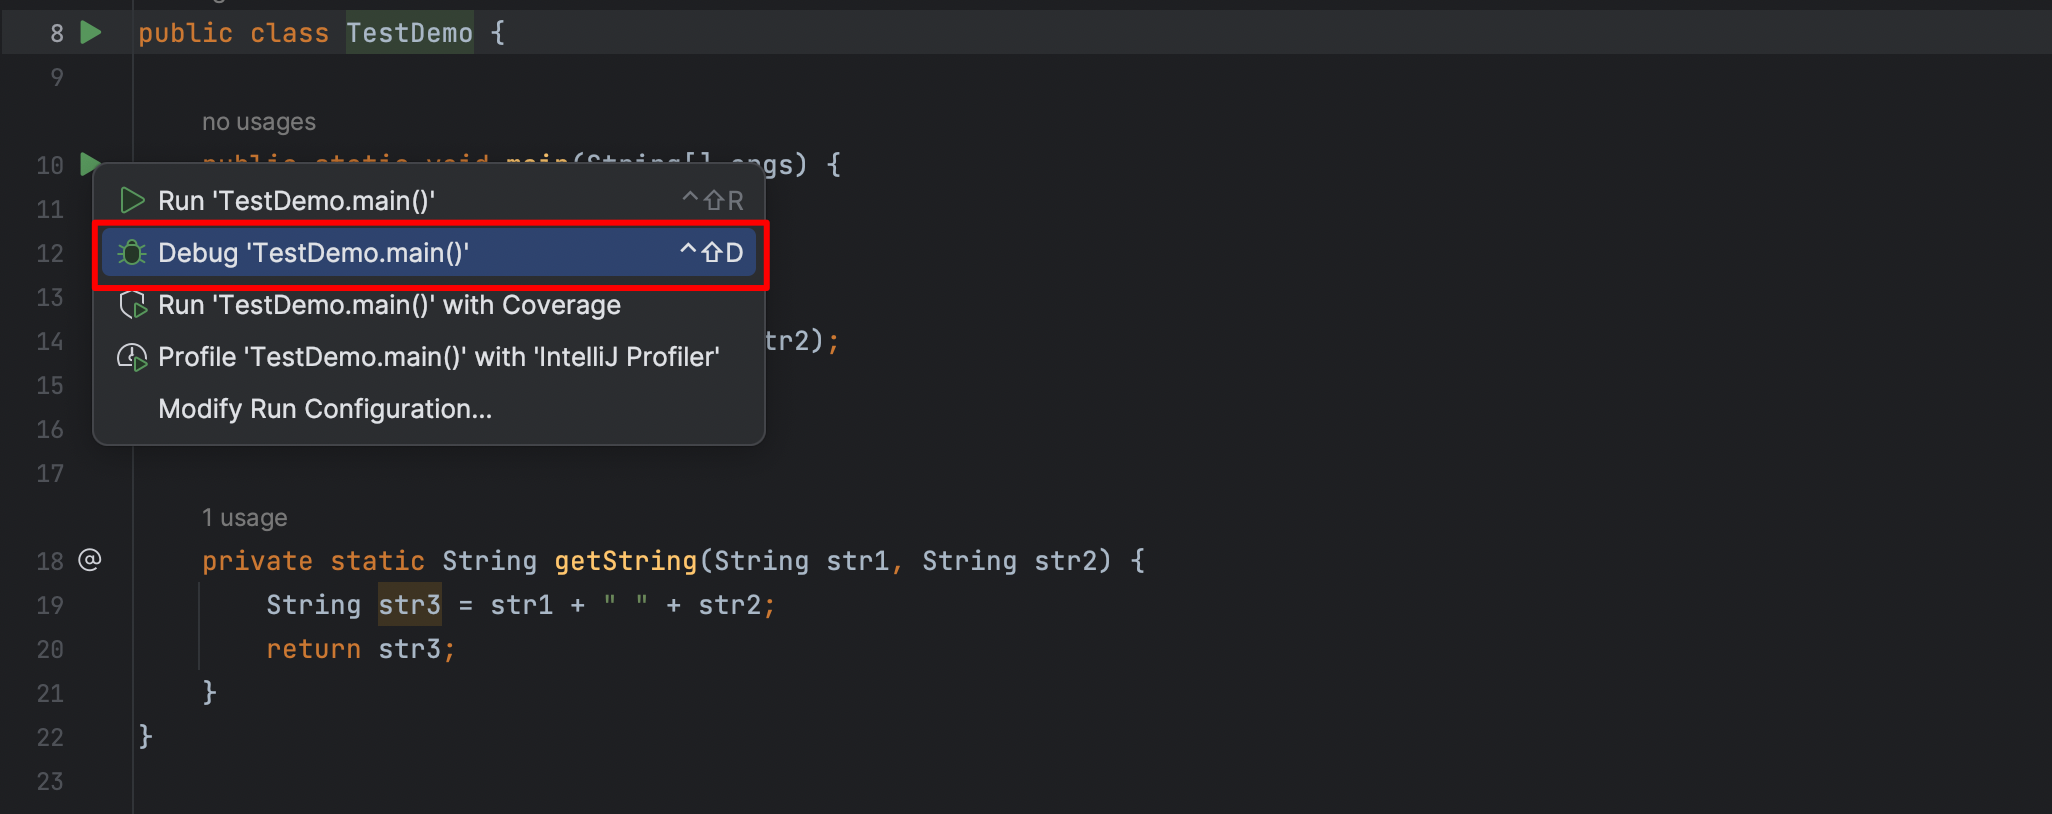
Task: Click the 'no usages' inlay hint
Action: pos(259,122)
